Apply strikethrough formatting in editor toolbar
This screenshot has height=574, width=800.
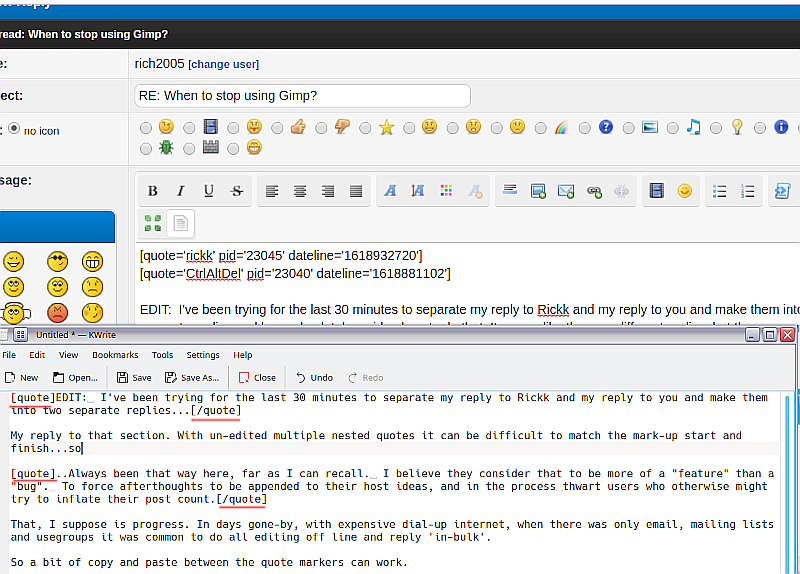(237, 191)
